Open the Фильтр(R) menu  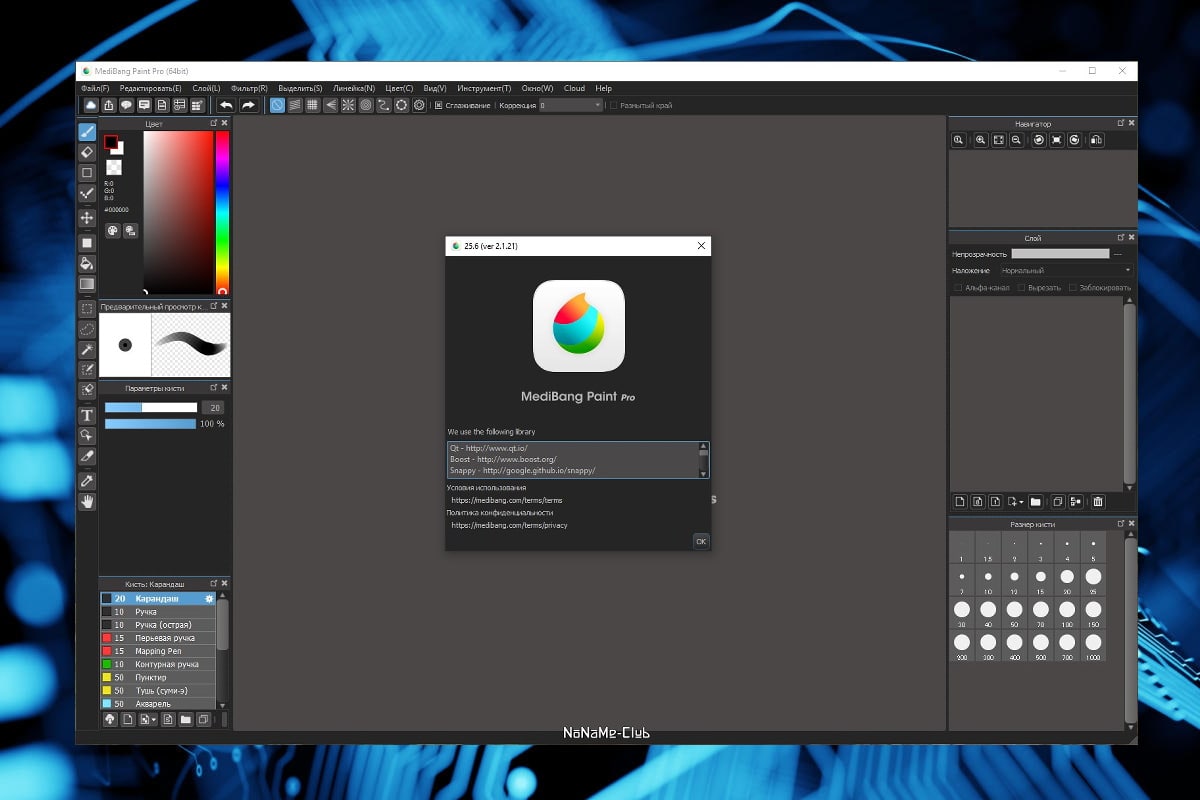(x=249, y=88)
